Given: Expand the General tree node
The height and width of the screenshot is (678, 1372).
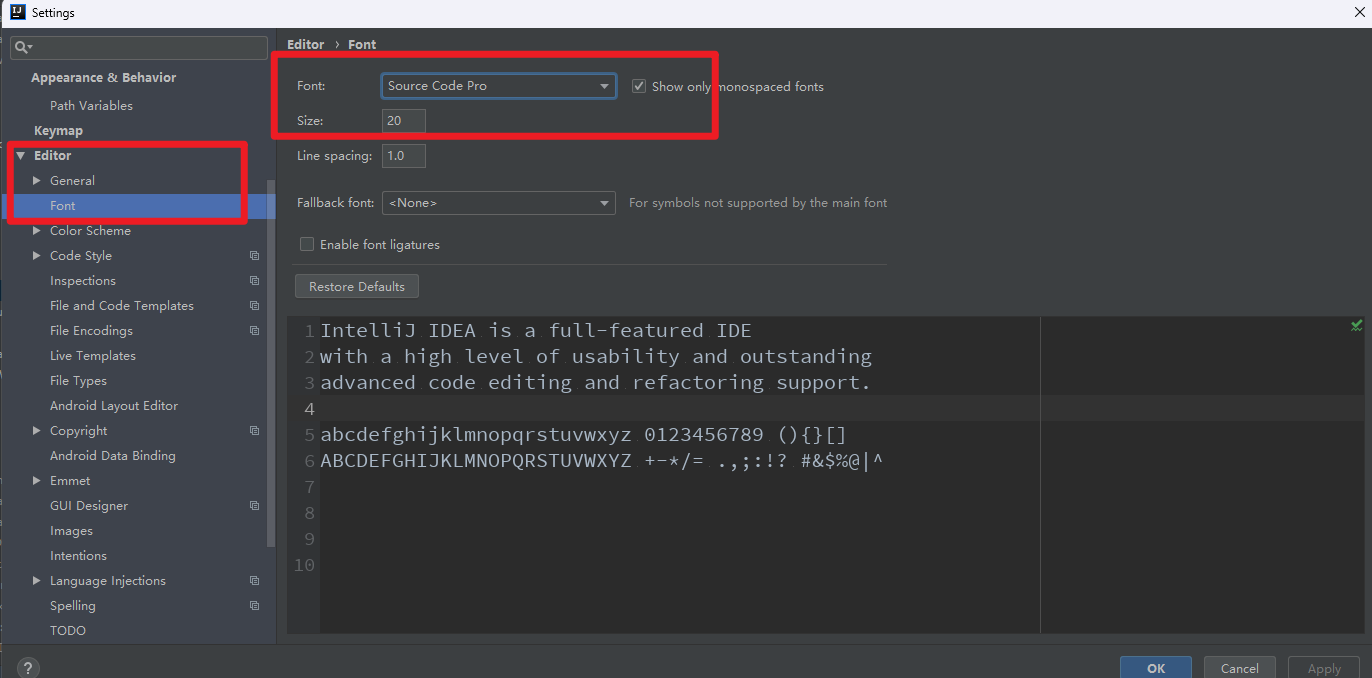Looking at the screenshot, I should pyautogui.click(x=37, y=181).
